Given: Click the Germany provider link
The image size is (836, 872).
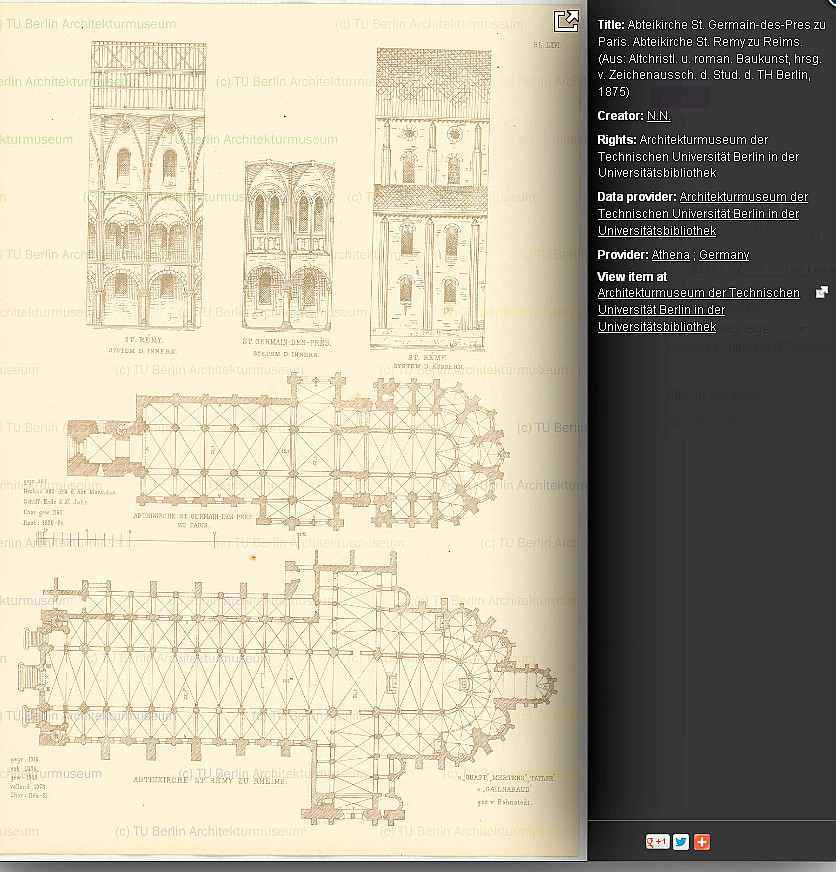Looking at the screenshot, I should coord(724,255).
